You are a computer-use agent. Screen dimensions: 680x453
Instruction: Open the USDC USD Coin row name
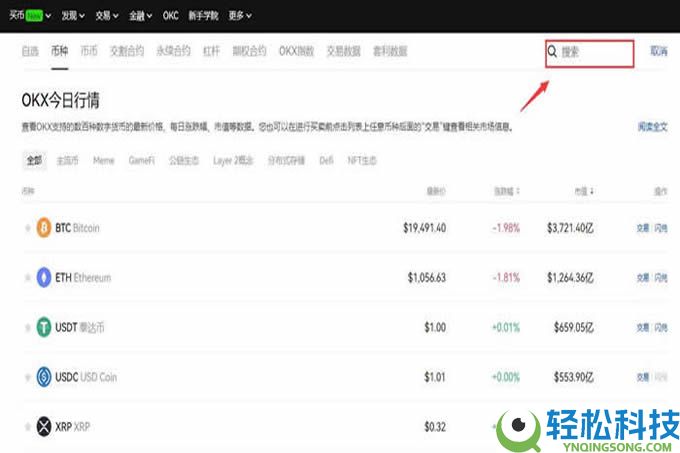pos(86,377)
